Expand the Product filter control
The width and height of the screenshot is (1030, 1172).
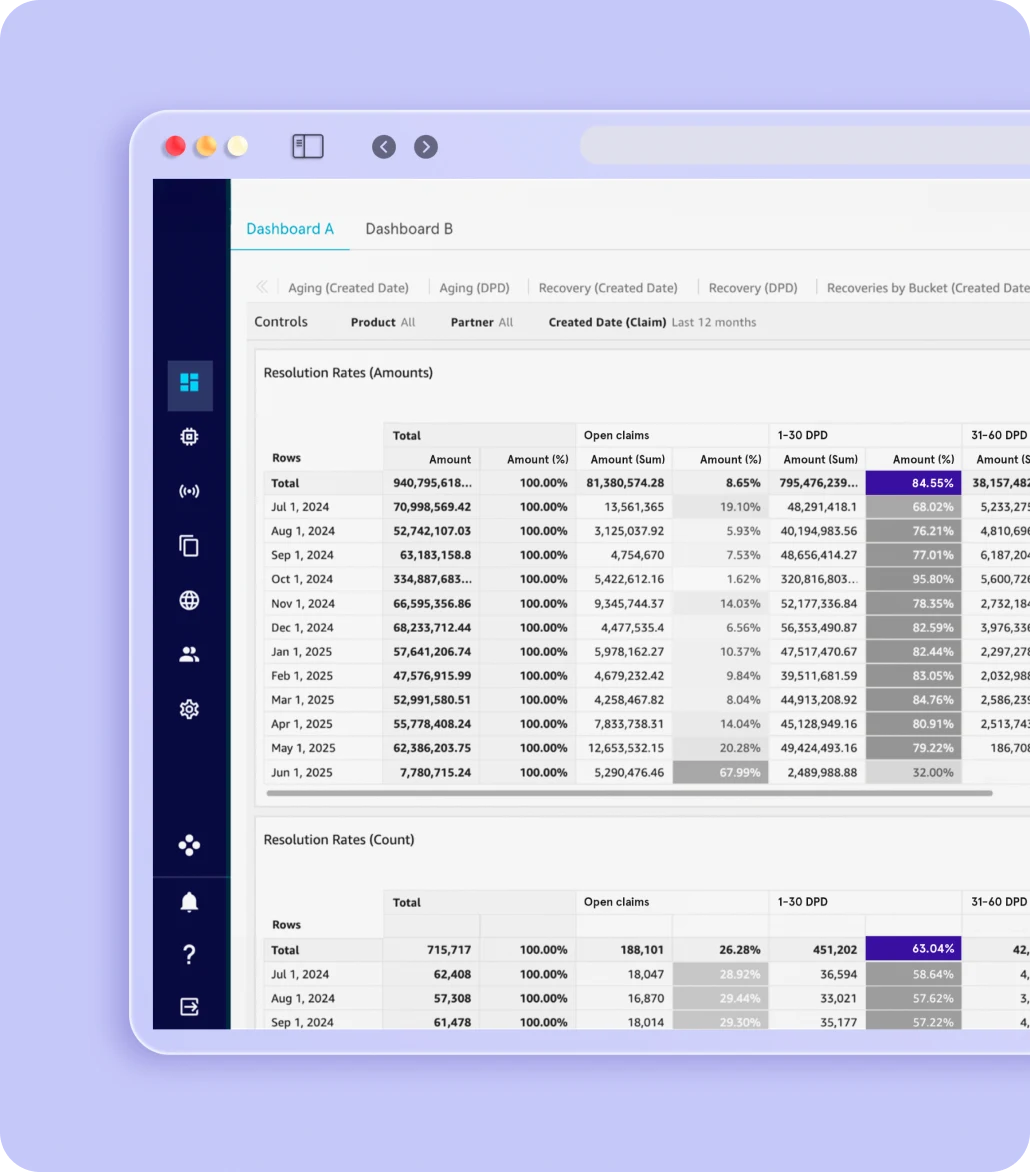[x=383, y=323]
